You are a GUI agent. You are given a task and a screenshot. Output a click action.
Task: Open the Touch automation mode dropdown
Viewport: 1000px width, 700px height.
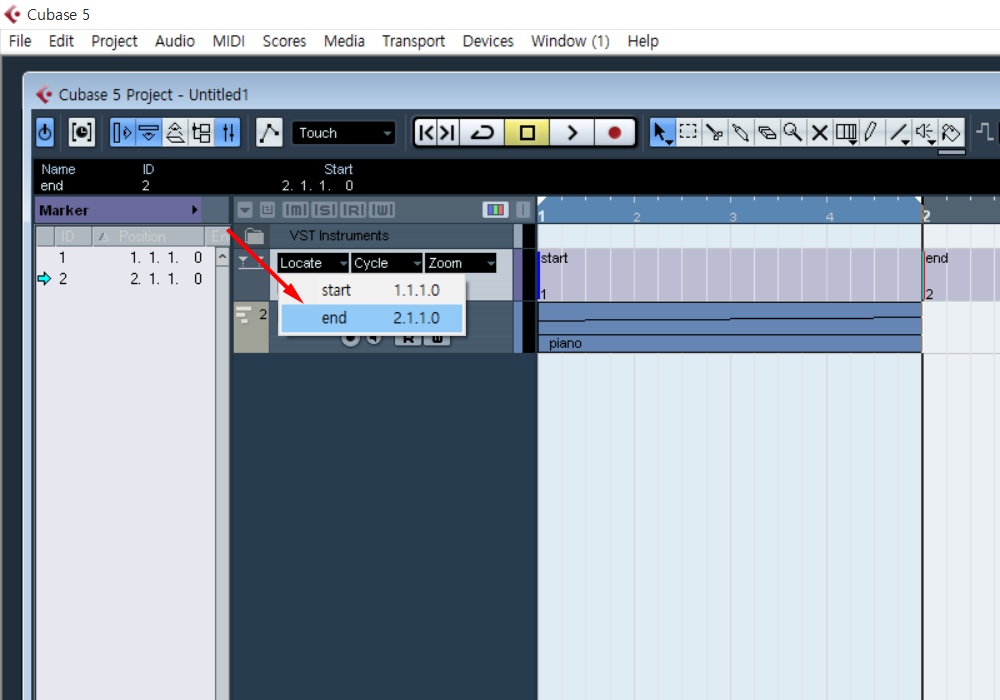344,133
